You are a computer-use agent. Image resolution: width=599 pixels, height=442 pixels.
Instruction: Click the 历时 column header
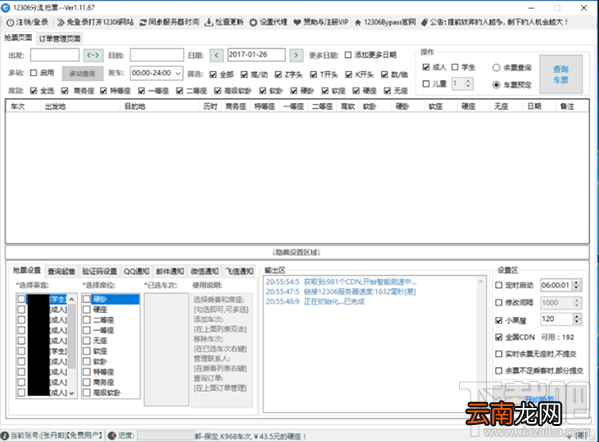coord(210,107)
